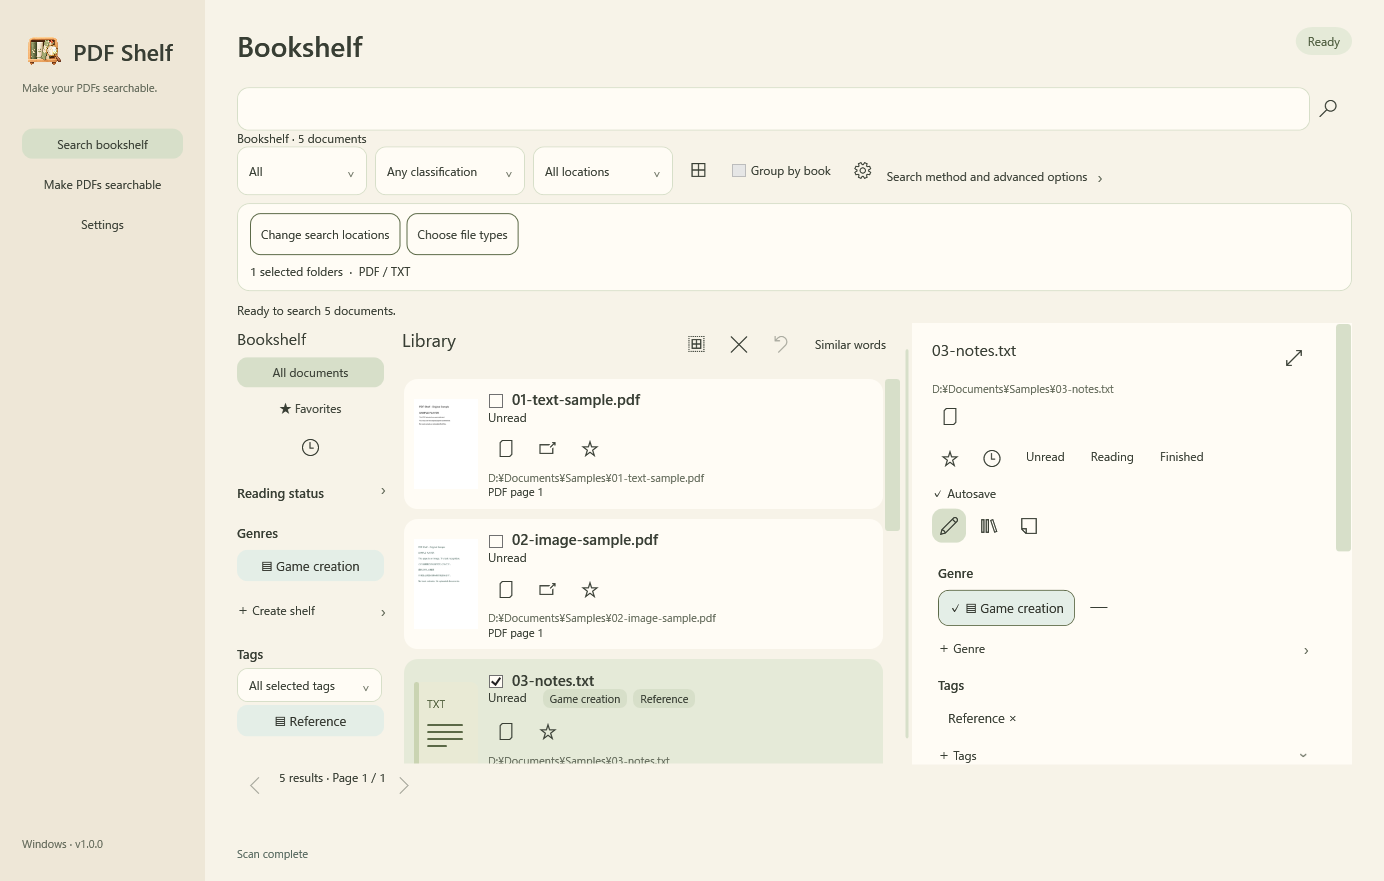Open the All locations dropdown
Image resolution: width=1384 pixels, height=881 pixels.
pyautogui.click(x=603, y=172)
